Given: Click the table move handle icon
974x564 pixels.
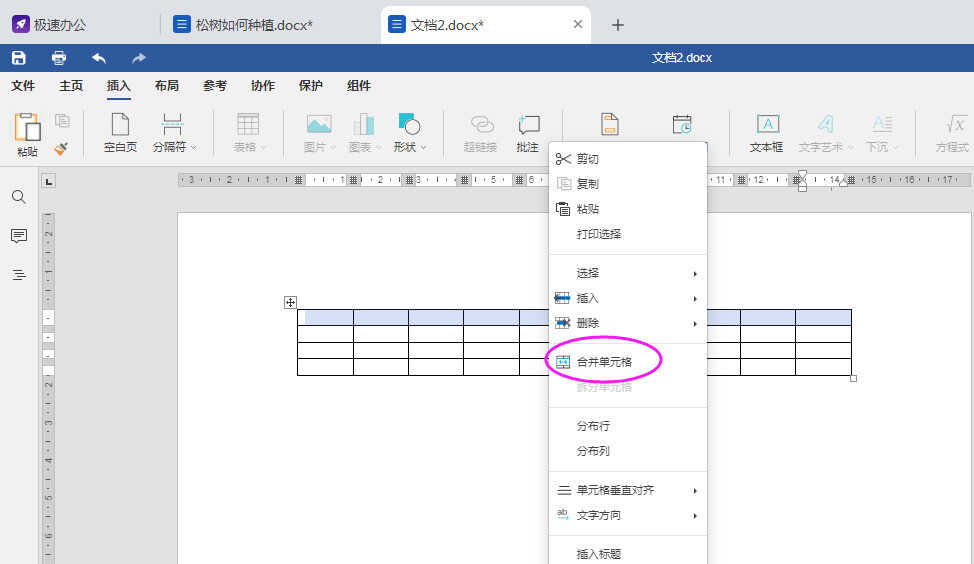Looking at the screenshot, I should pos(290,302).
